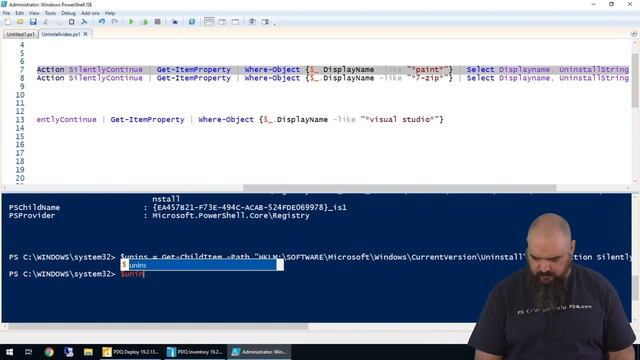Show script pane on top
The image size is (640, 360).
[x=209, y=22]
